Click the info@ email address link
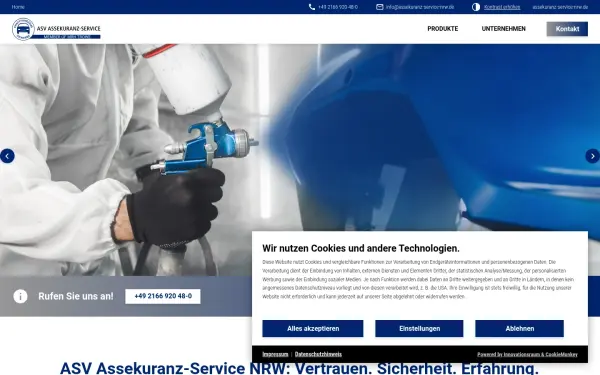600x375 pixels. pyautogui.click(x=420, y=7)
